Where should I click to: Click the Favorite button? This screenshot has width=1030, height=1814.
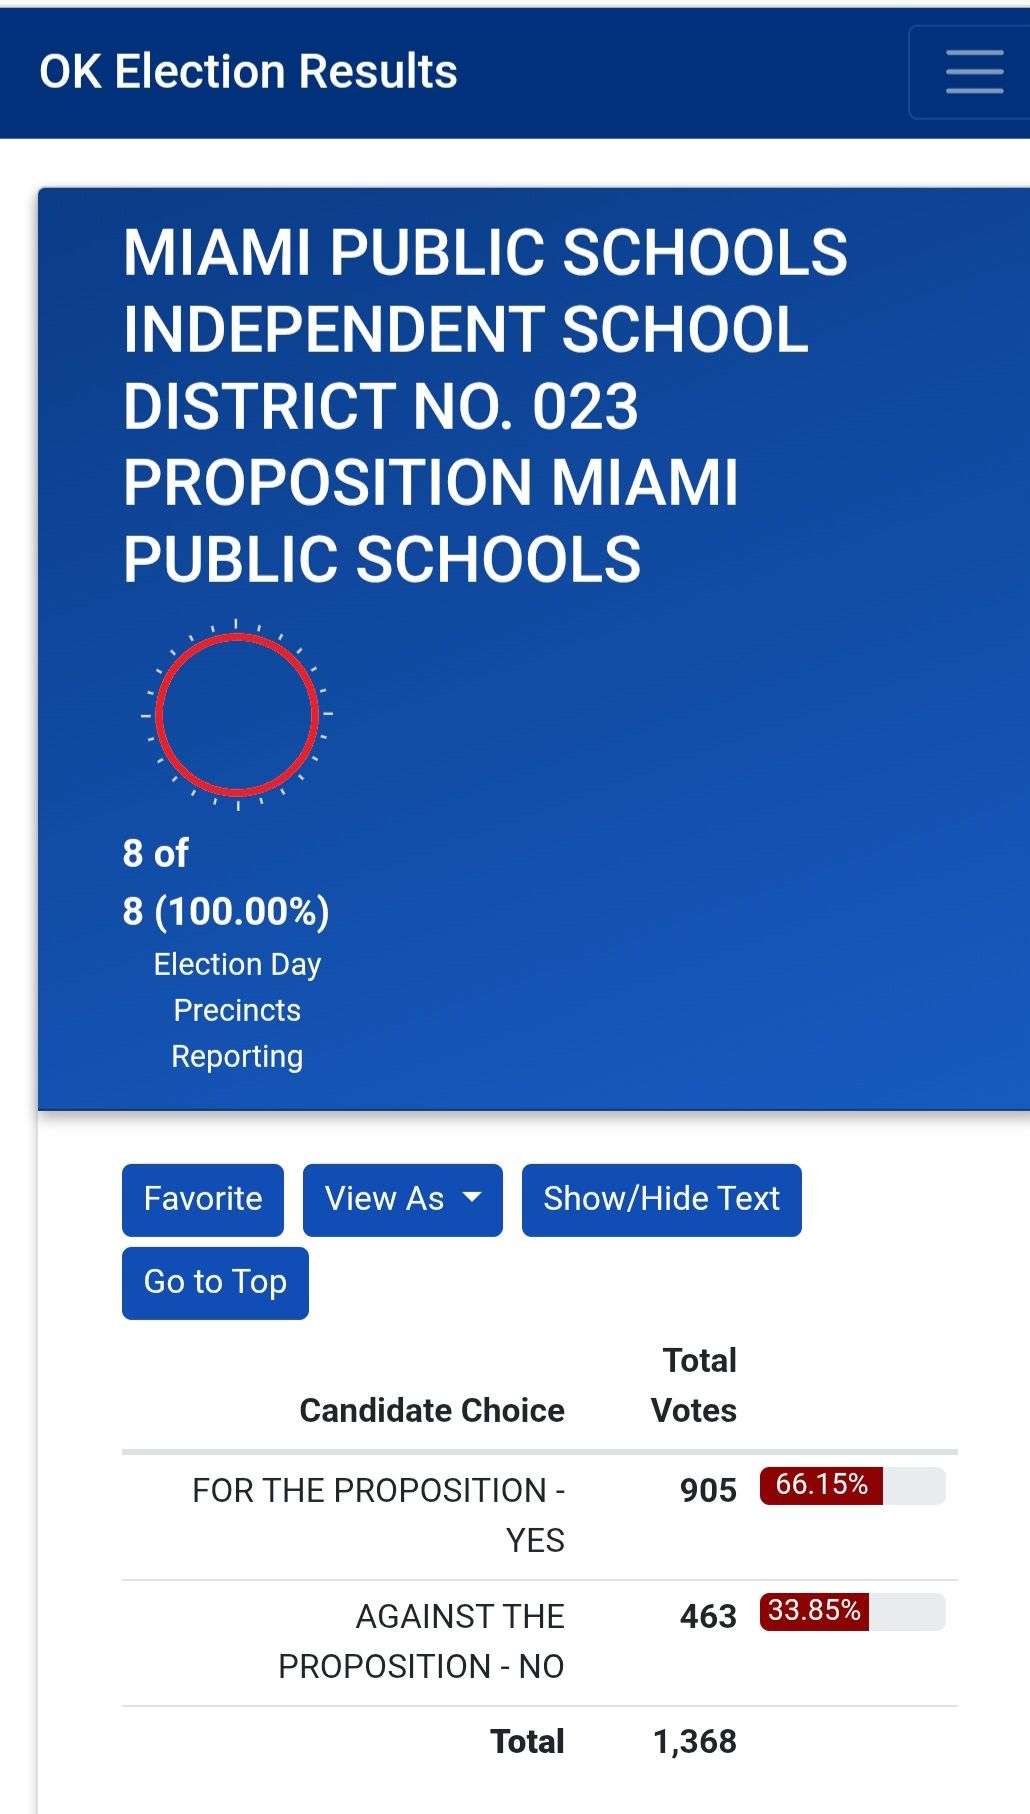tap(203, 1199)
